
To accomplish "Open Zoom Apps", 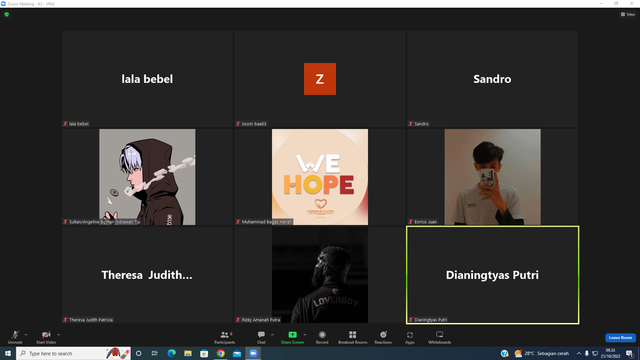I will tap(410, 337).
